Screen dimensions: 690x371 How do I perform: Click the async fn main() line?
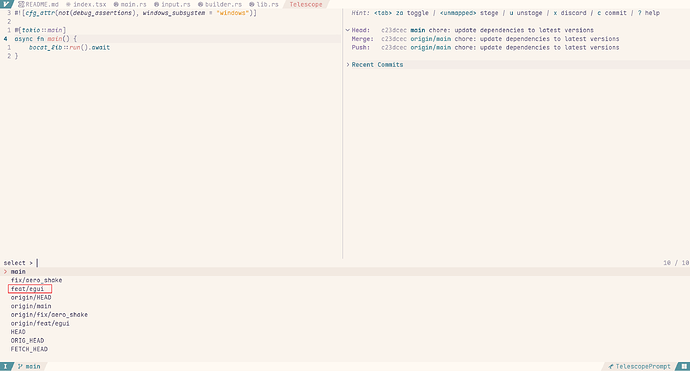click(x=45, y=39)
